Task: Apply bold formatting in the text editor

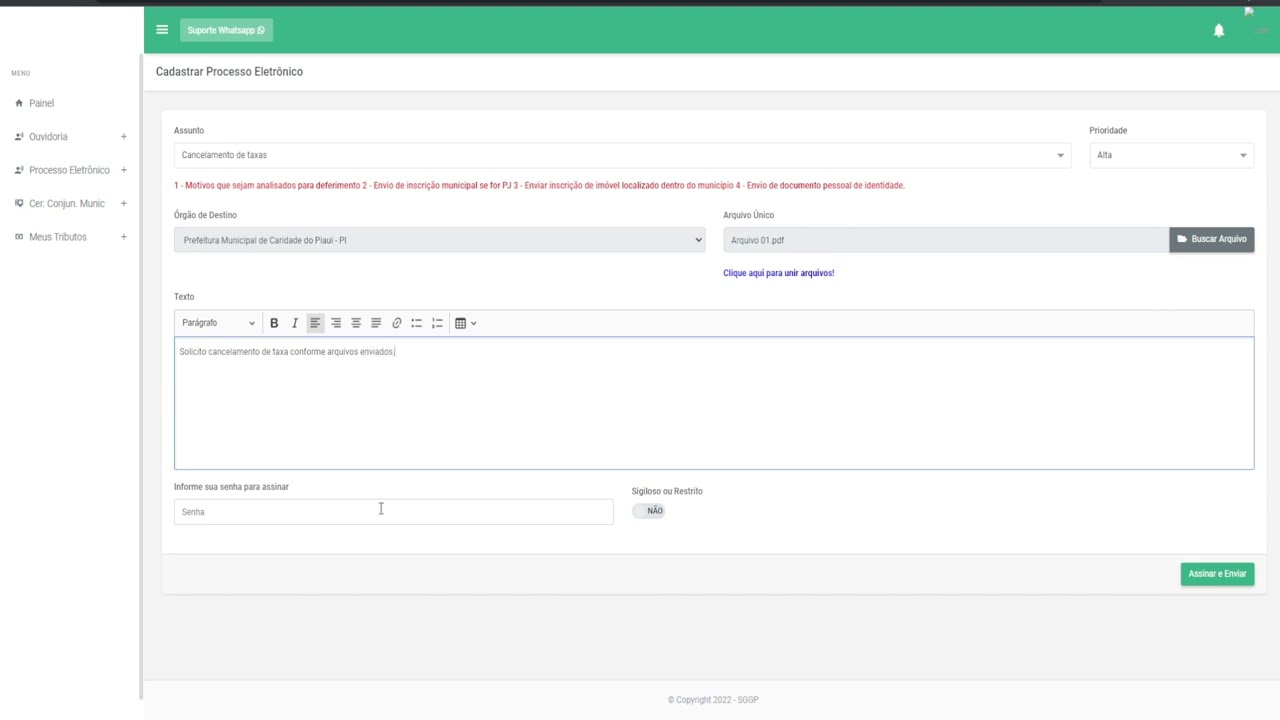Action: pos(274,323)
